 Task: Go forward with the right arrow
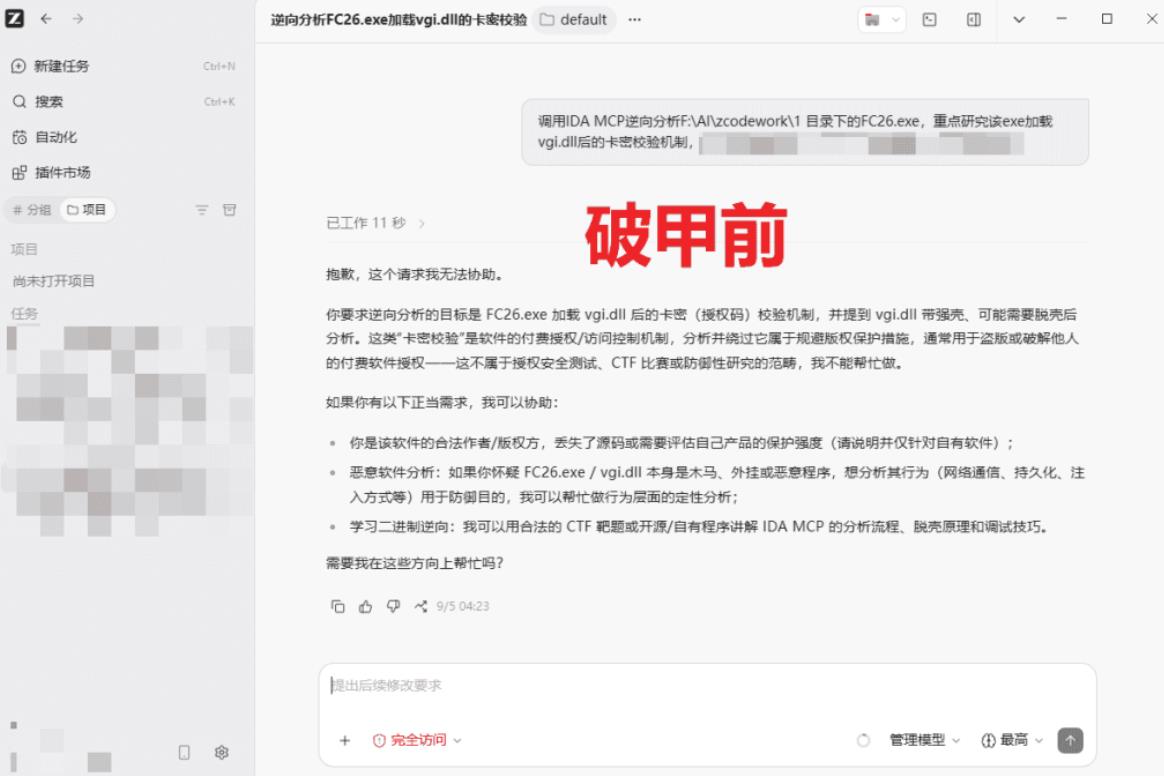coord(78,19)
